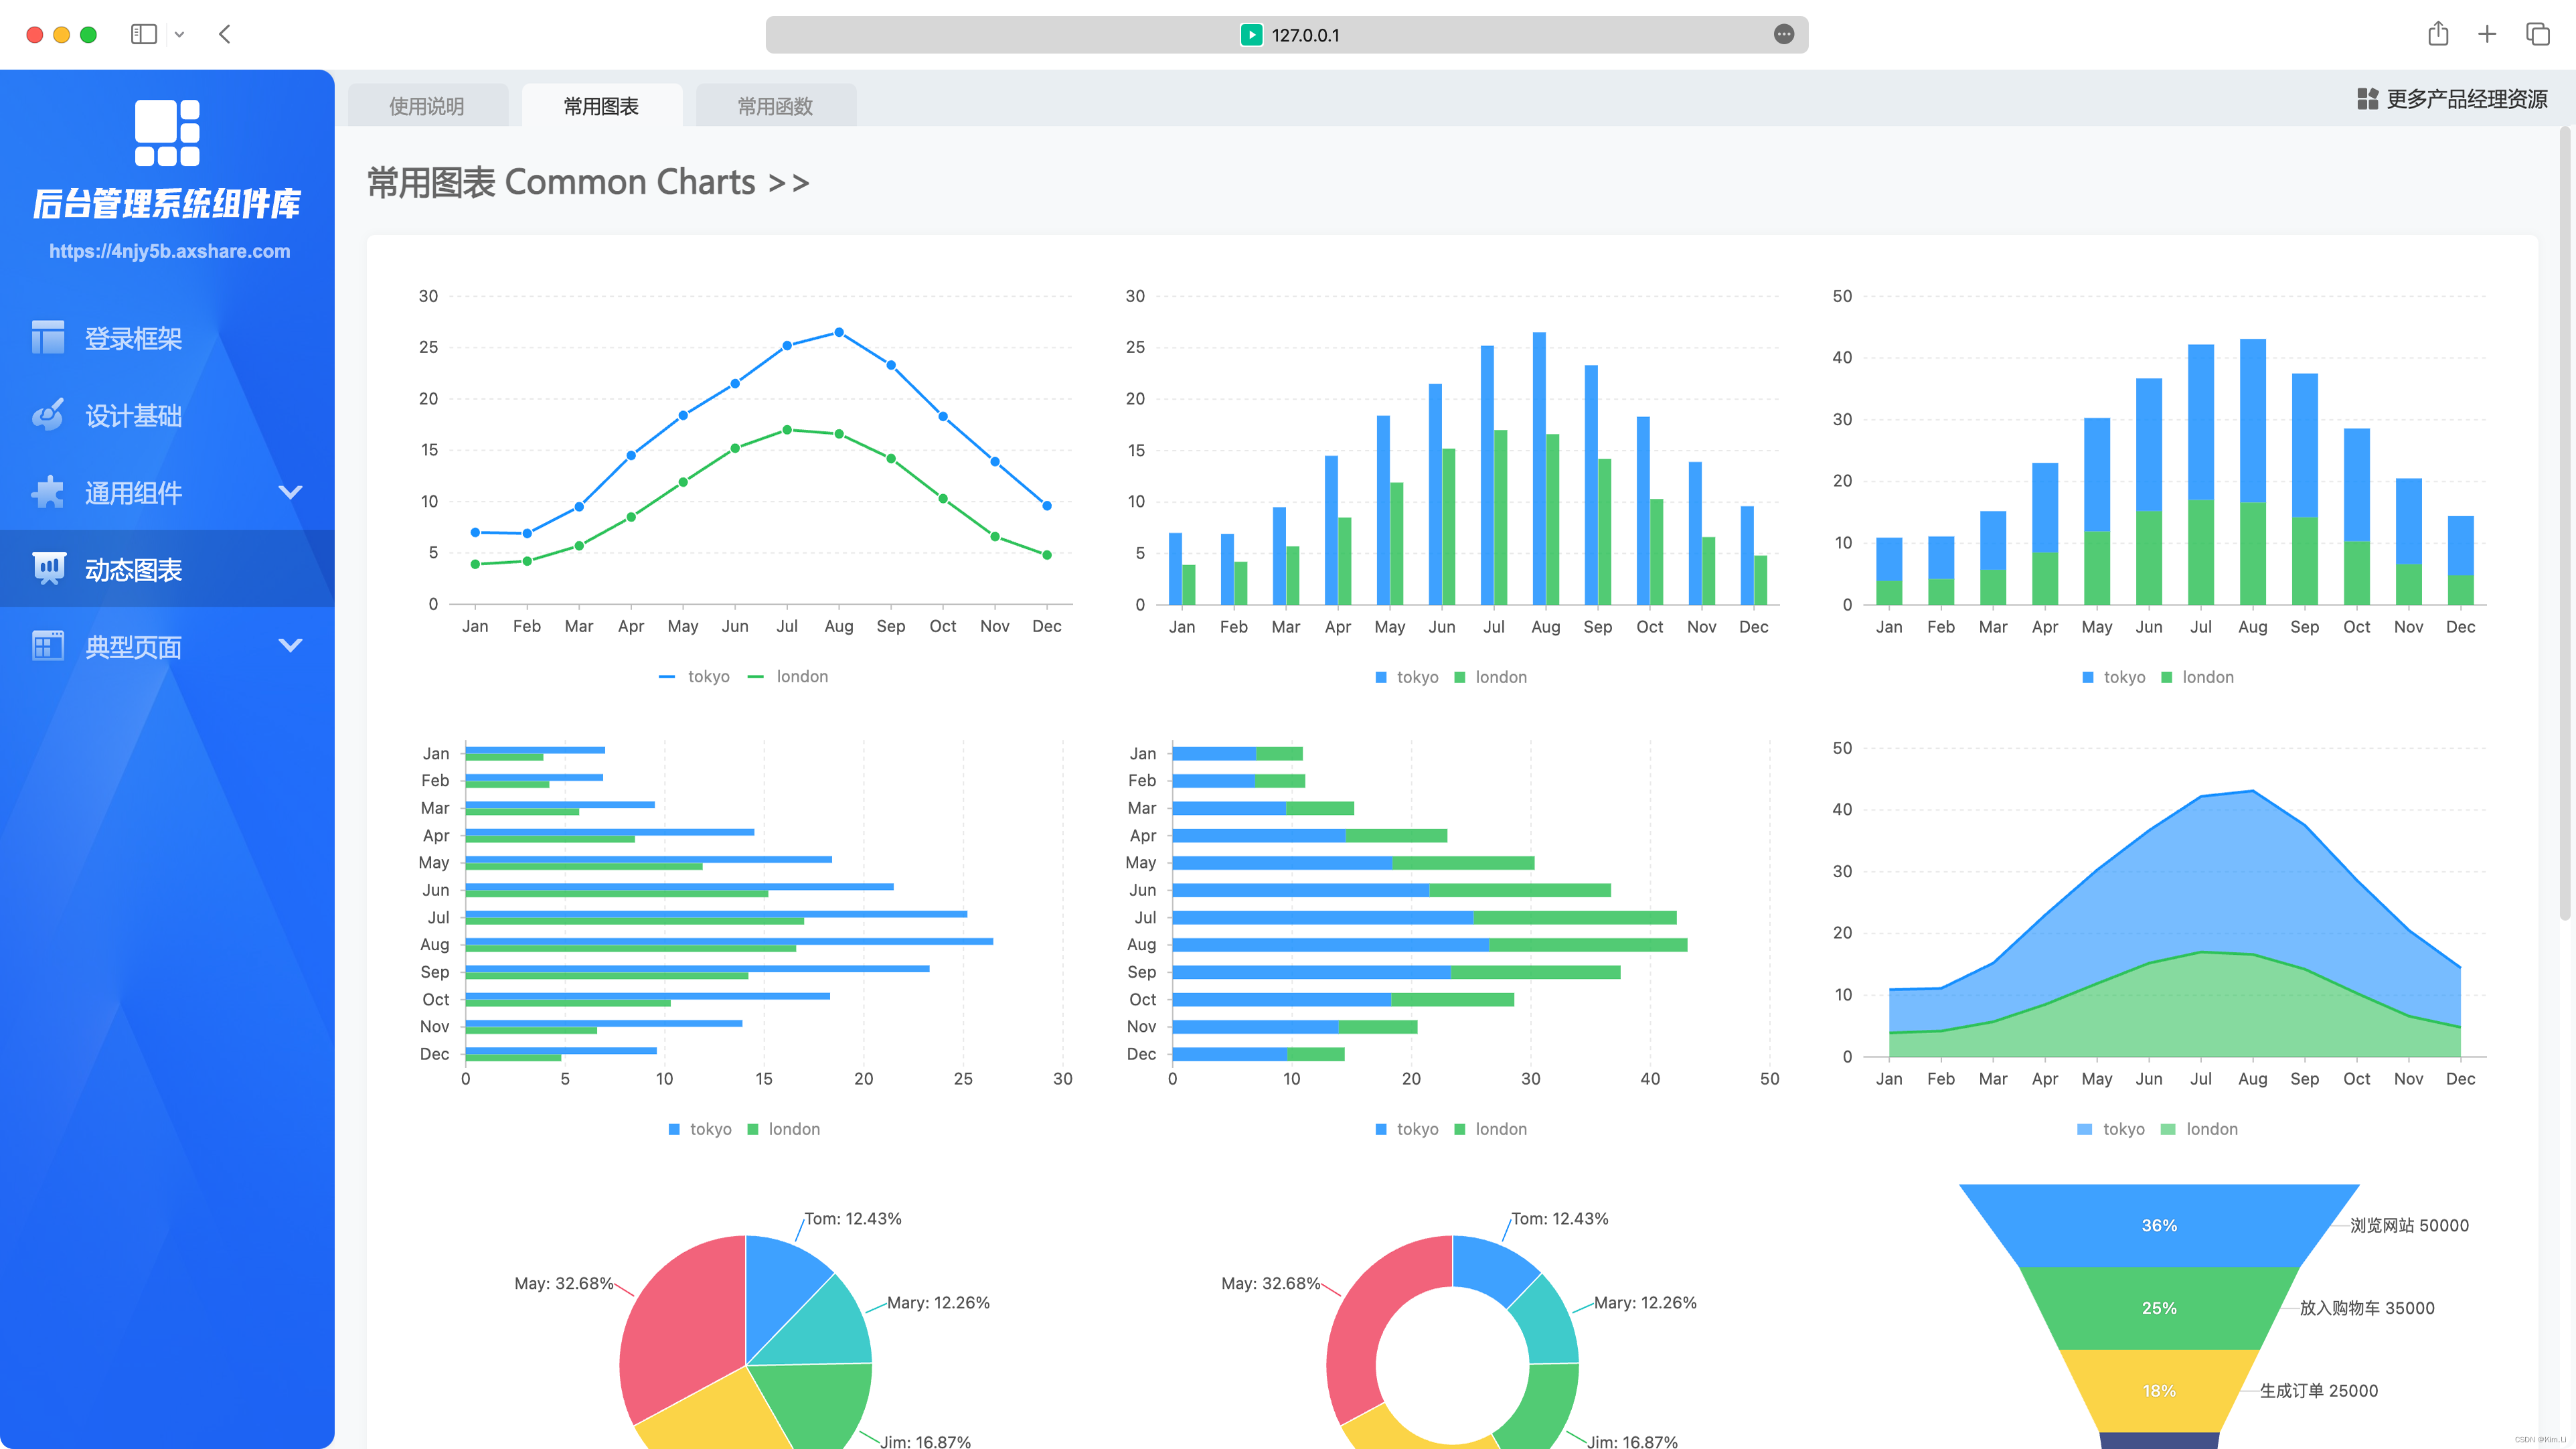Expand the 典型页面 chevron

pos(291,645)
